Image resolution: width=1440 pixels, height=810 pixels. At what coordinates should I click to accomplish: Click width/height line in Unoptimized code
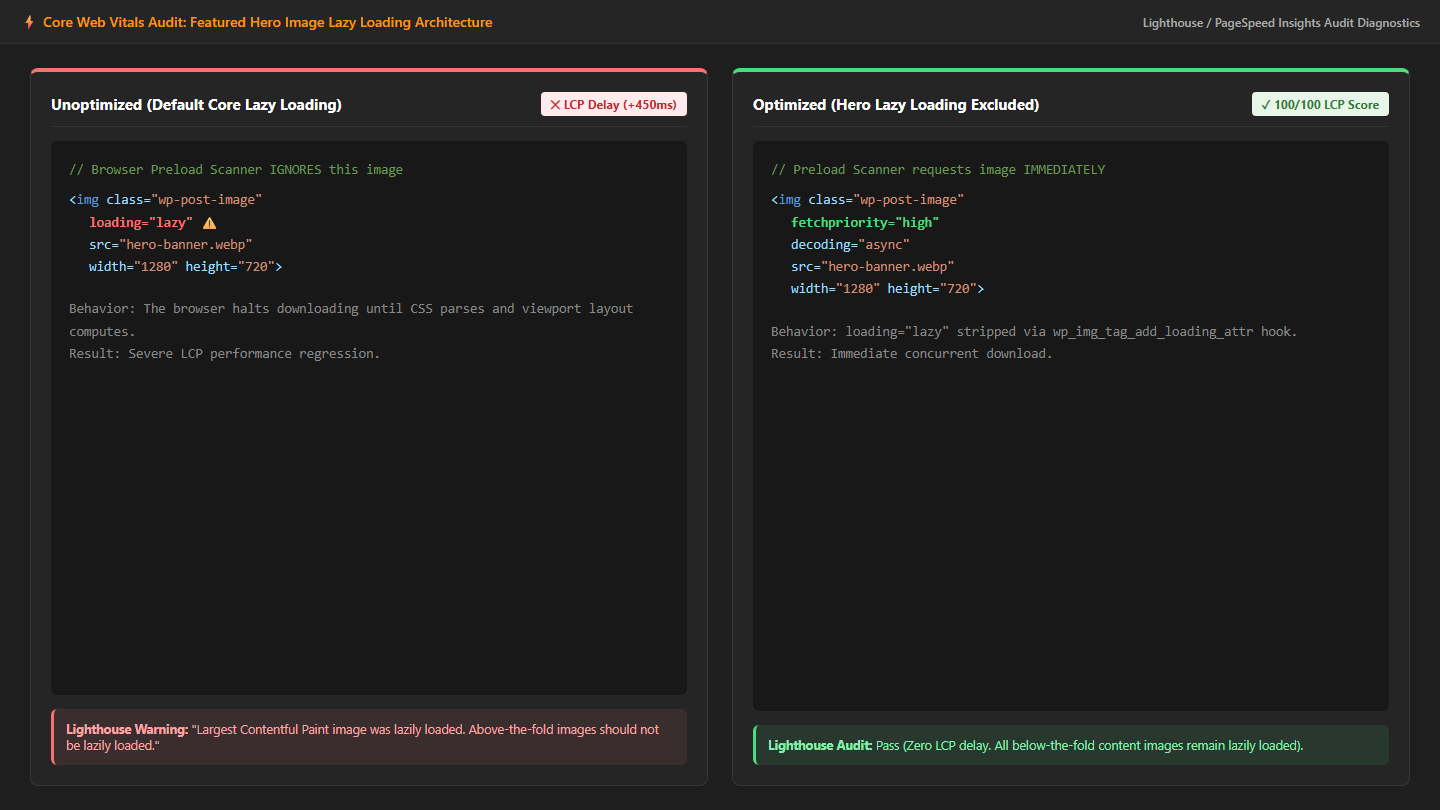186,267
